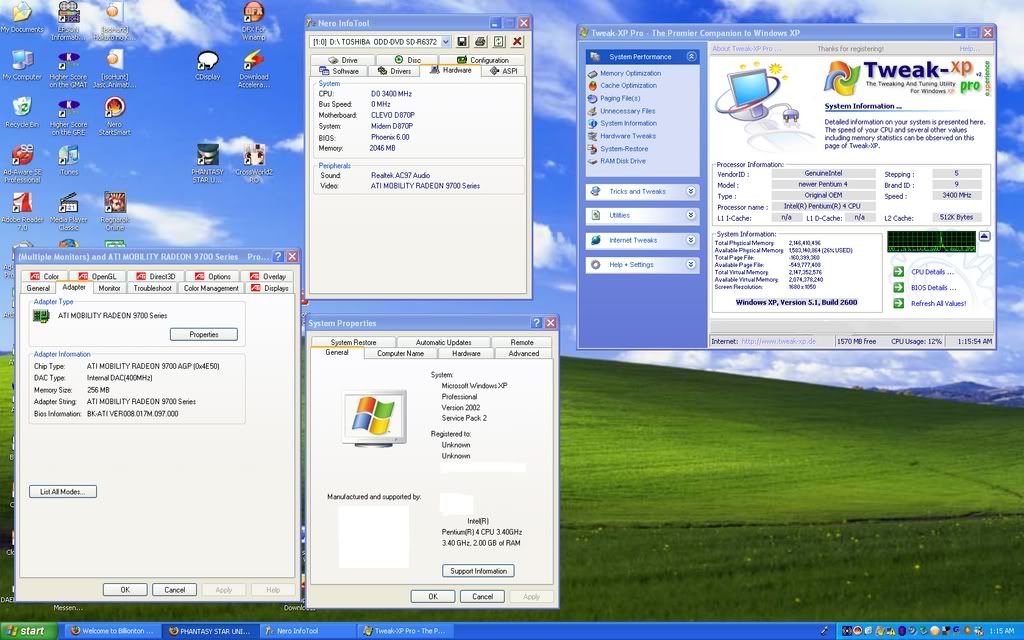This screenshot has width=1024, height=640.
Task: Collapse the System Performance panel in Tweak-XP
Action: (691, 57)
